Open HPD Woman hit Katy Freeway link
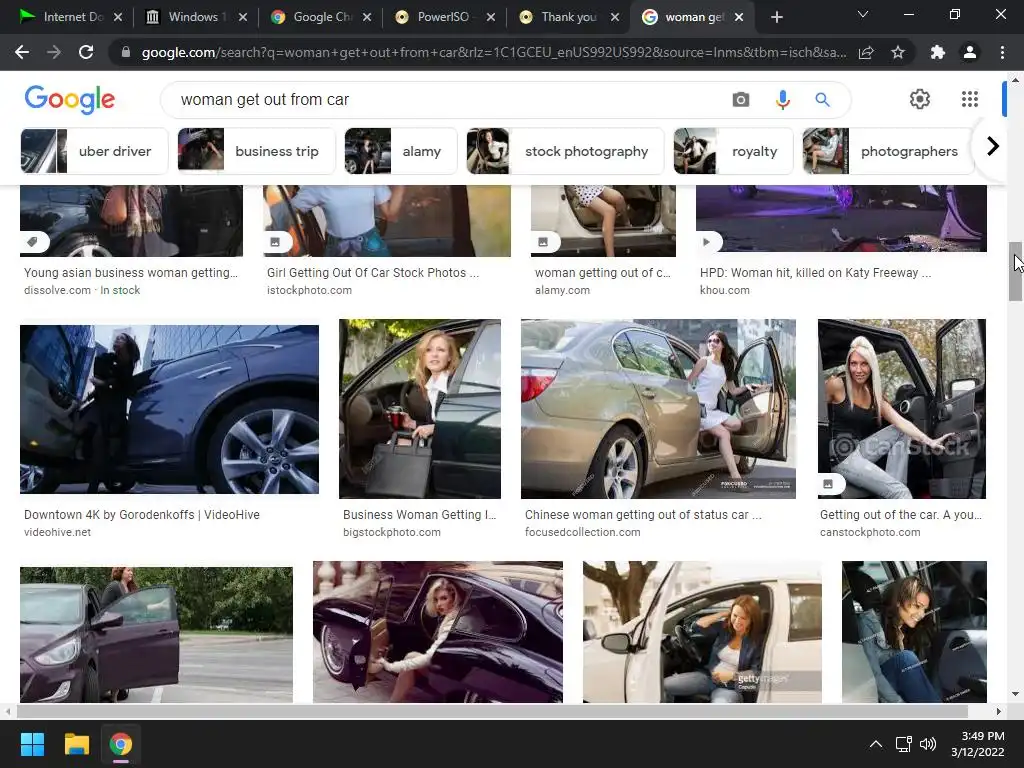The image size is (1024, 768). pyautogui.click(x=816, y=272)
